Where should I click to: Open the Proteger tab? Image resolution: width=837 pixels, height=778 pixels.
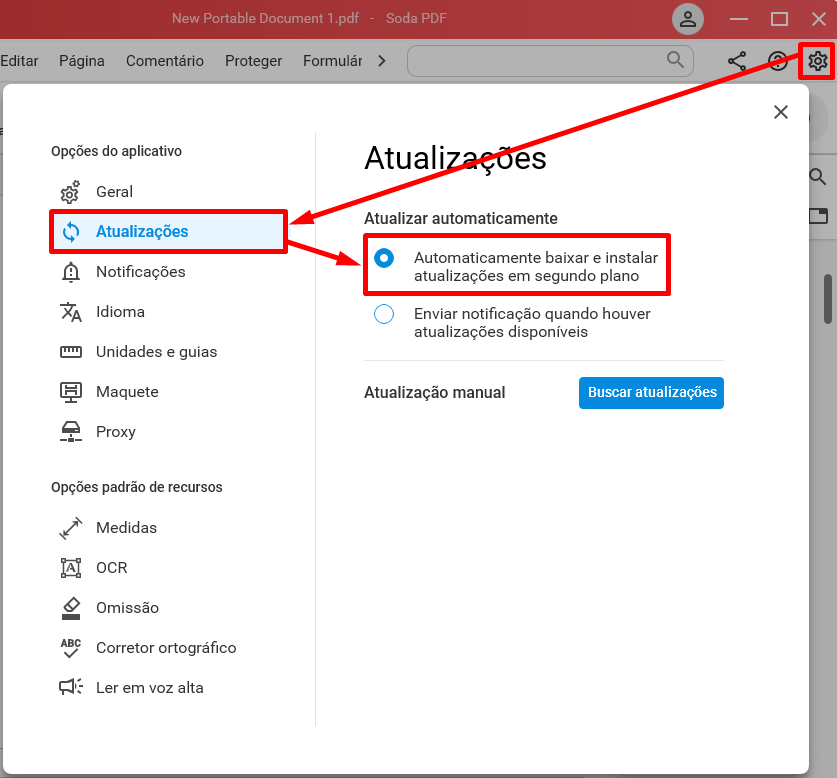click(x=253, y=61)
